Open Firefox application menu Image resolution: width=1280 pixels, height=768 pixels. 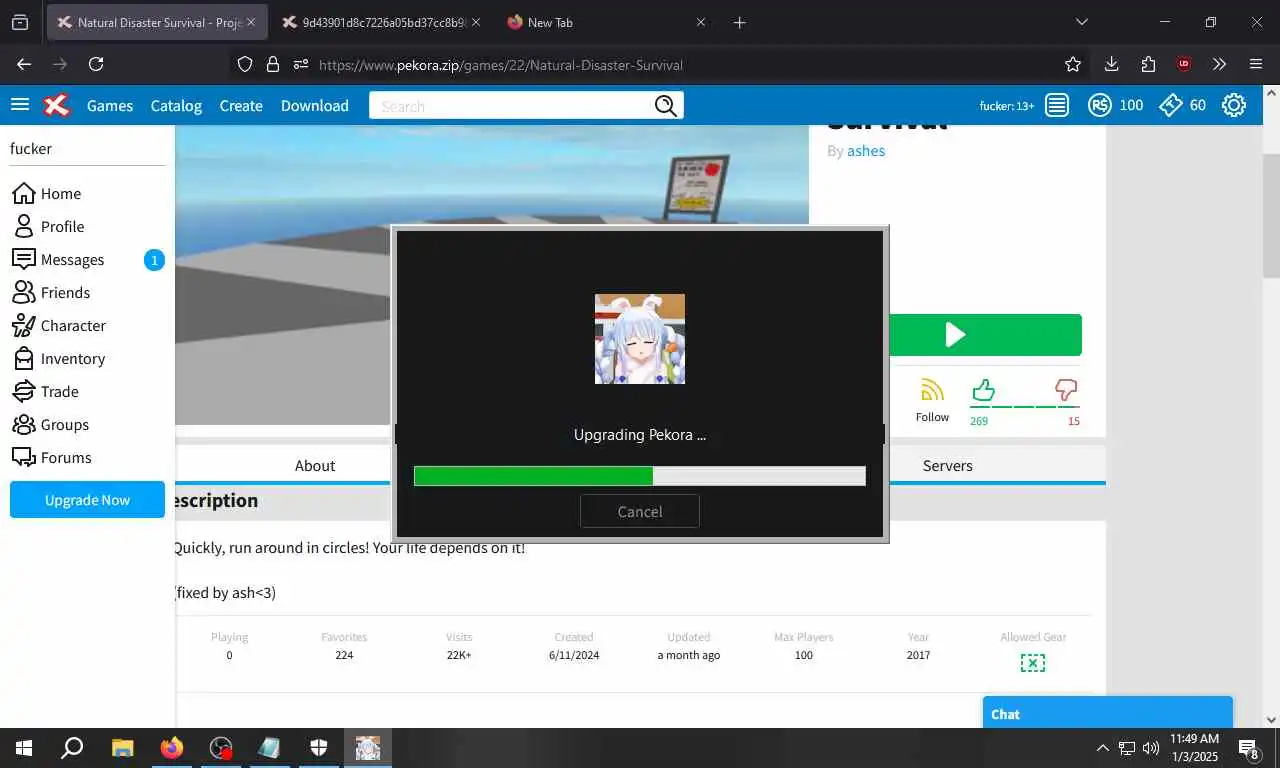(1256, 64)
